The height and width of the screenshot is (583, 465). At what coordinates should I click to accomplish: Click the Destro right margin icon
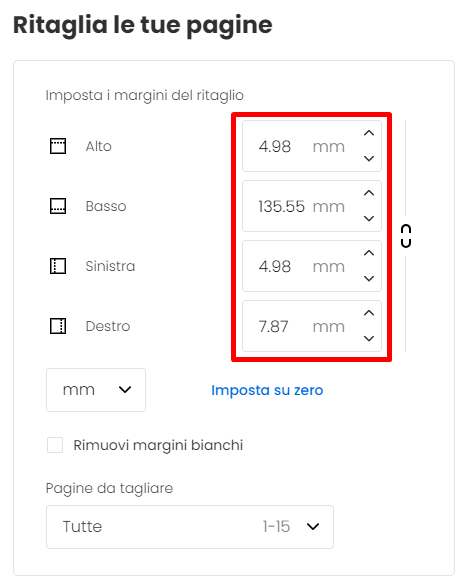(58, 326)
